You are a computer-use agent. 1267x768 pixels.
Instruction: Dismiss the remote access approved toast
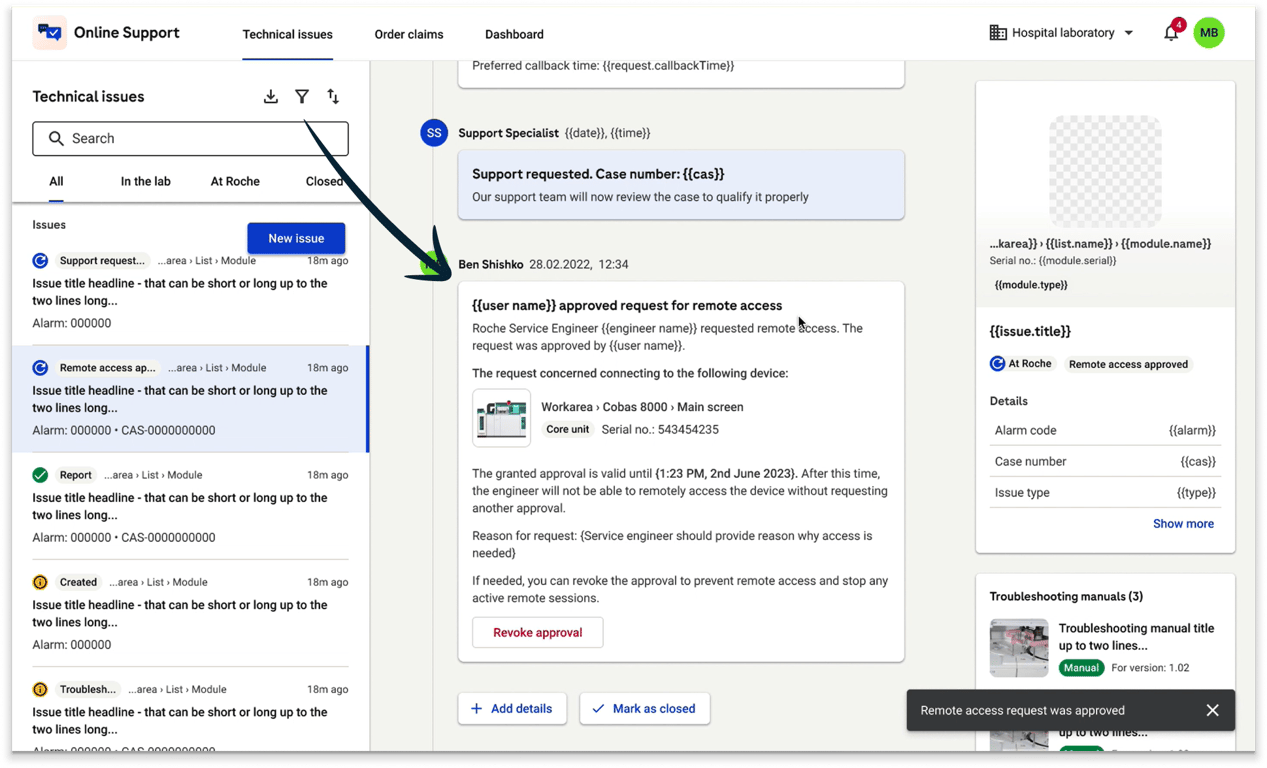(1212, 710)
